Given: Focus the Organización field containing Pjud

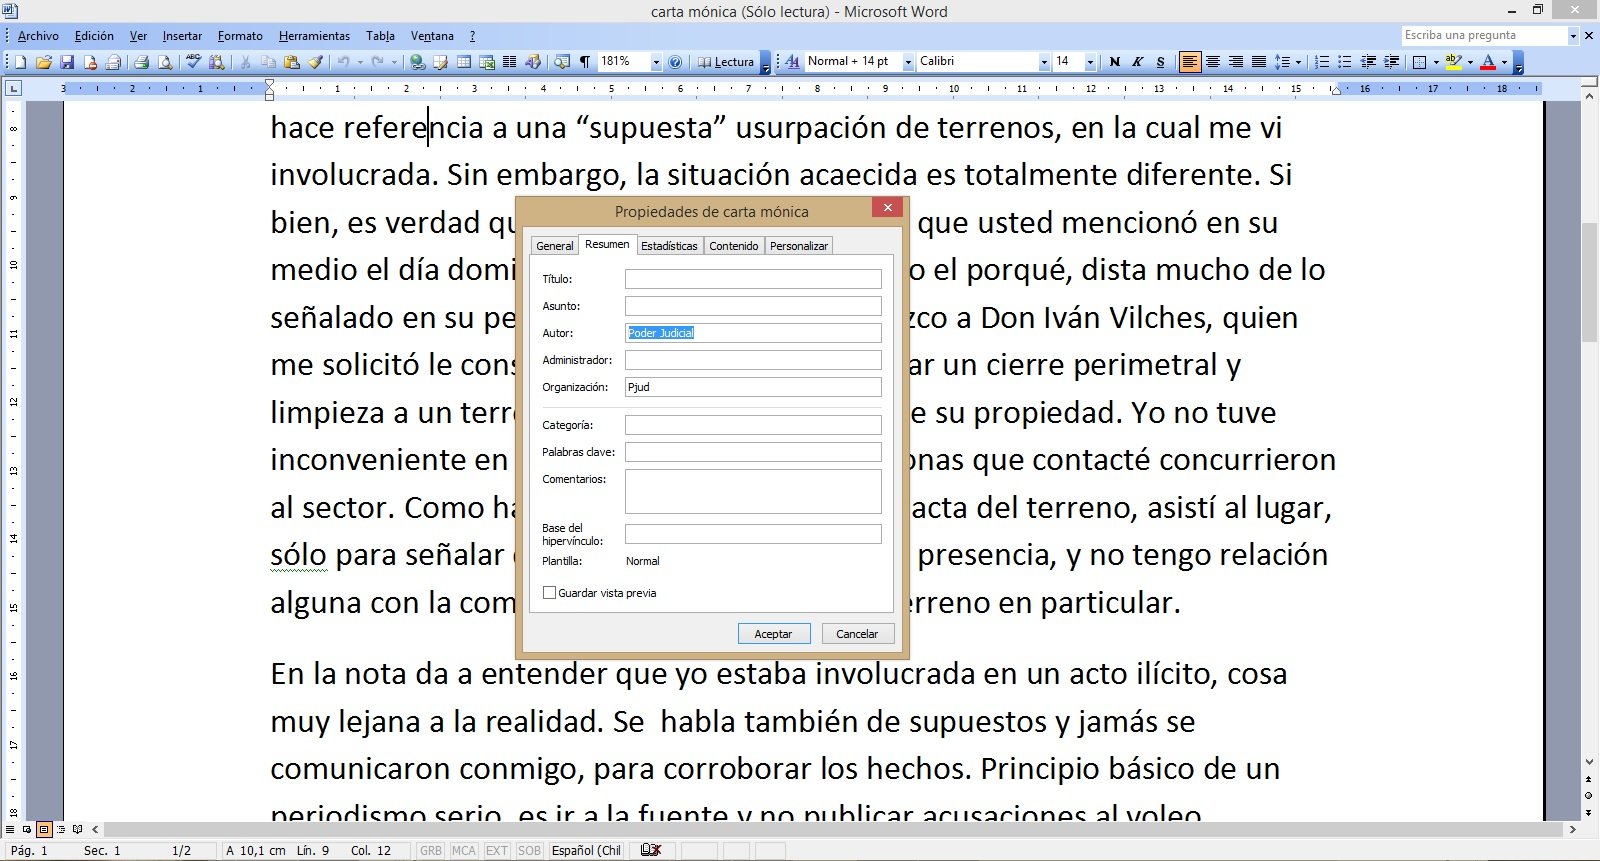Looking at the screenshot, I should pyautogui.click(x=753, y=387).
